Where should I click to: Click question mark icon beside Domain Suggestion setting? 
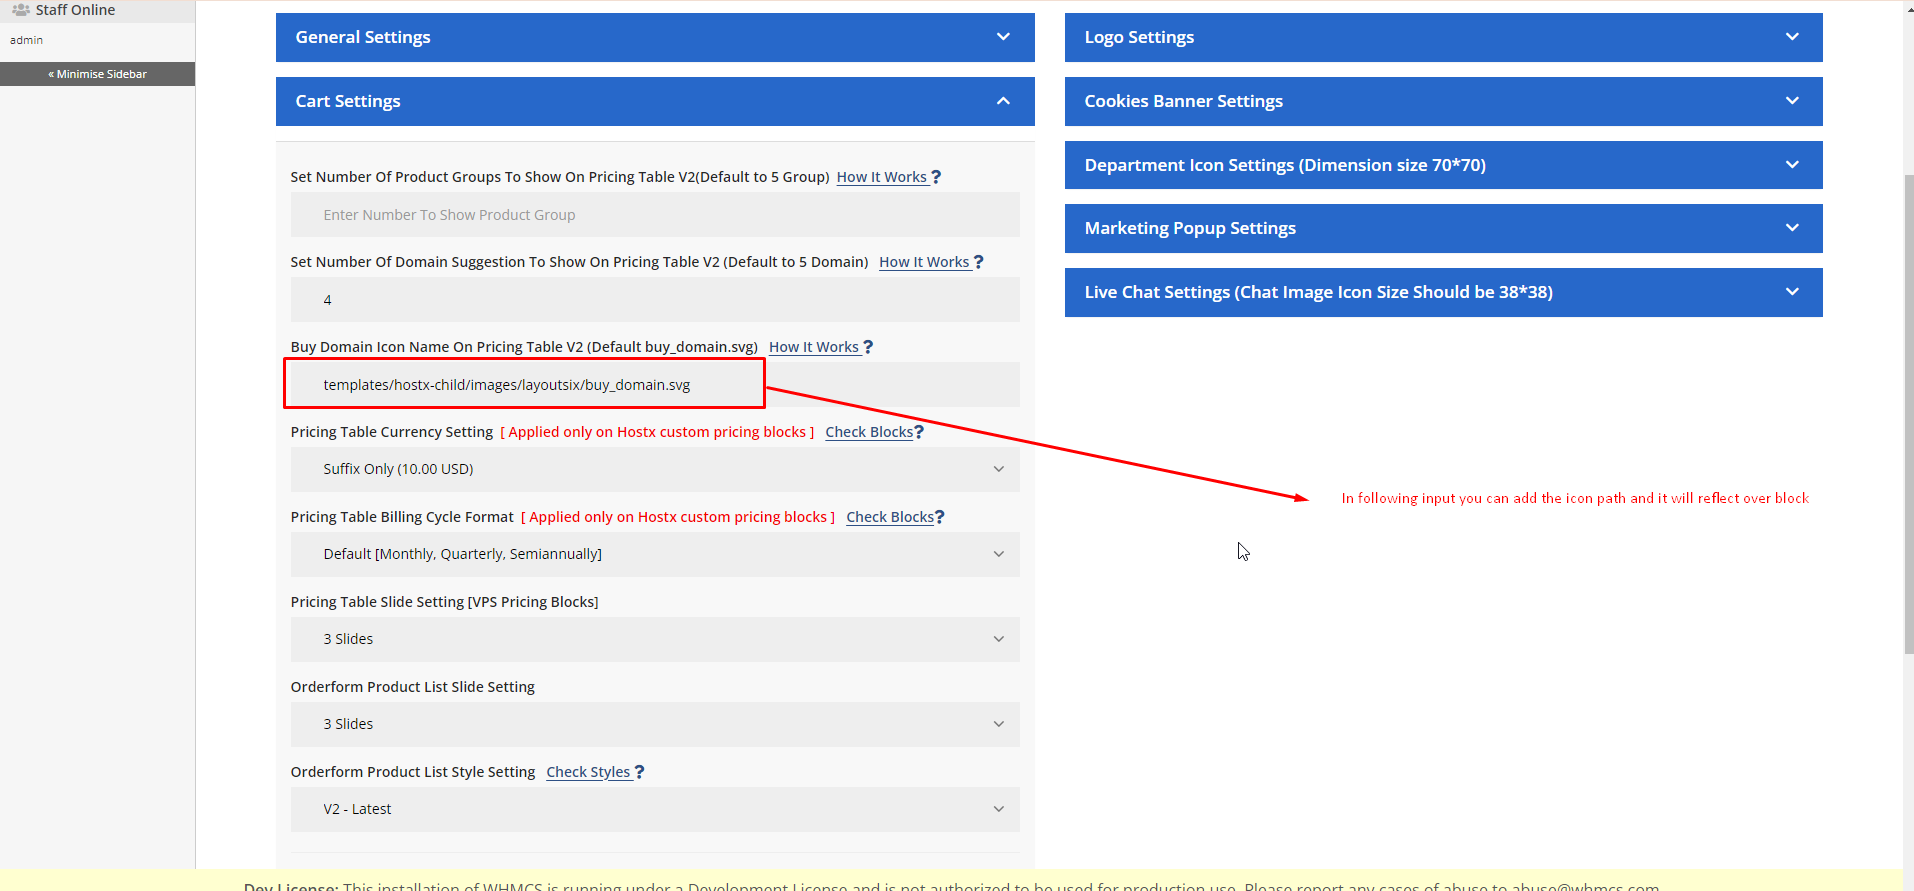[978, 262]
